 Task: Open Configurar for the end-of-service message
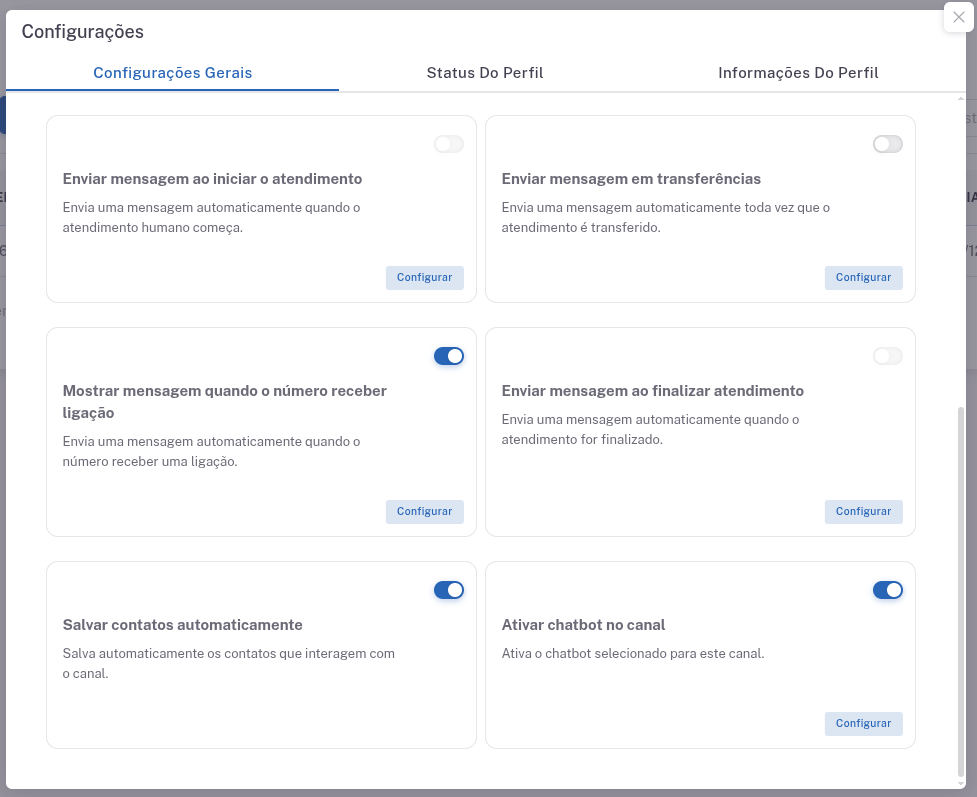tap(863, 511)
